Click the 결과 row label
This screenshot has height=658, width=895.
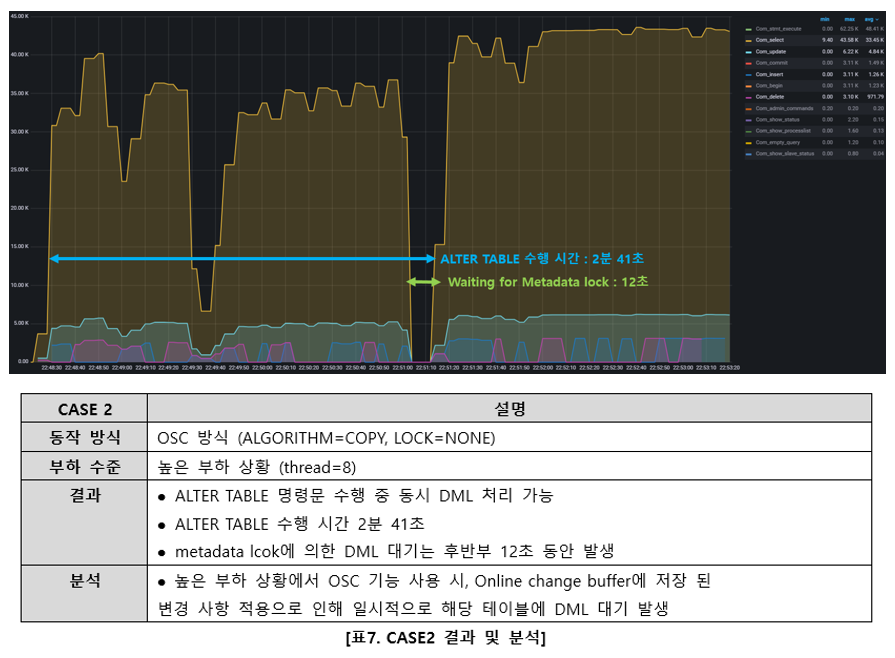84,495
